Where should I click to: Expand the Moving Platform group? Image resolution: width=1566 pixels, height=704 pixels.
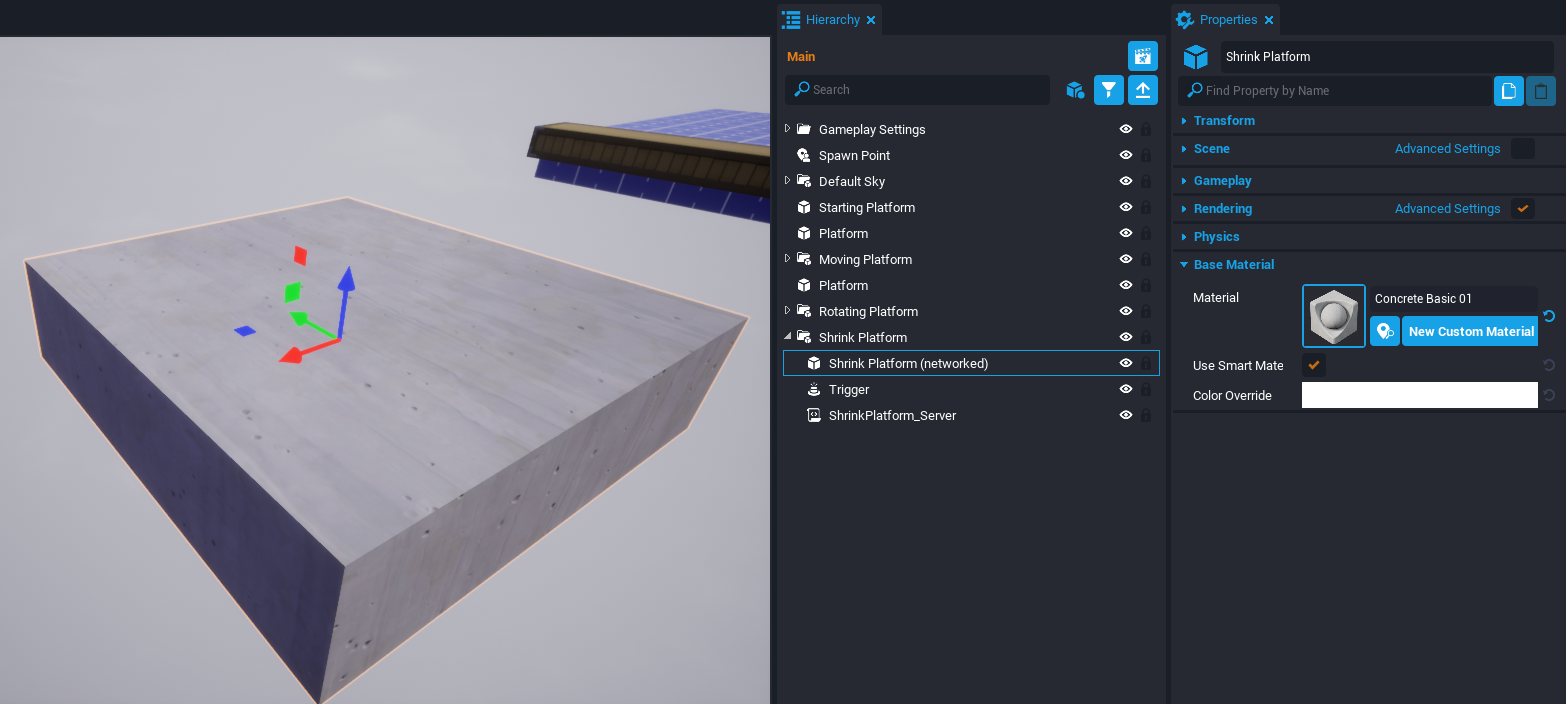click(788, 259)
